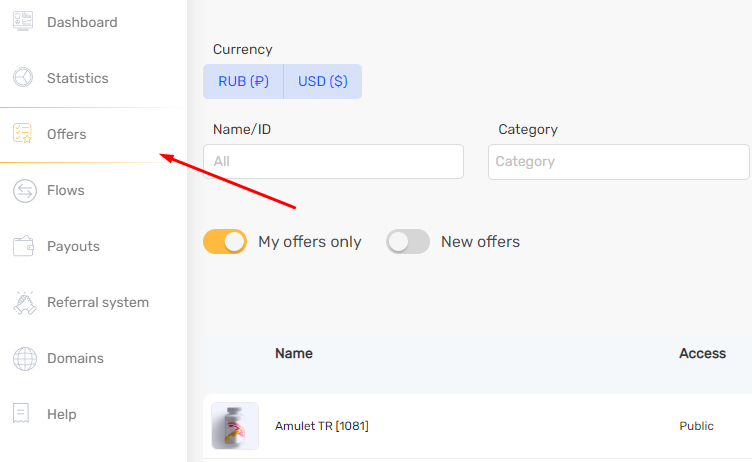
Task: Click the Help document icon
Action: coord(23,414)
